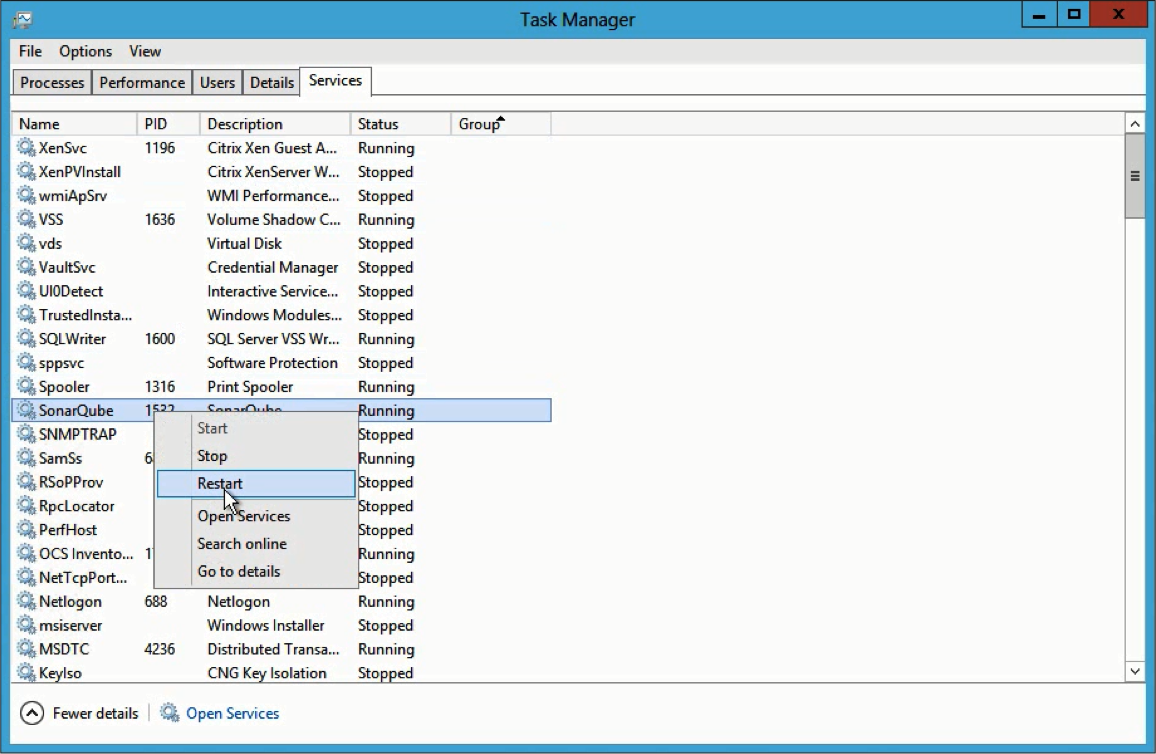Switch to the Users tab
Image resolution: width=1156 pixels, height=754 pixels.
pos(217,83)
